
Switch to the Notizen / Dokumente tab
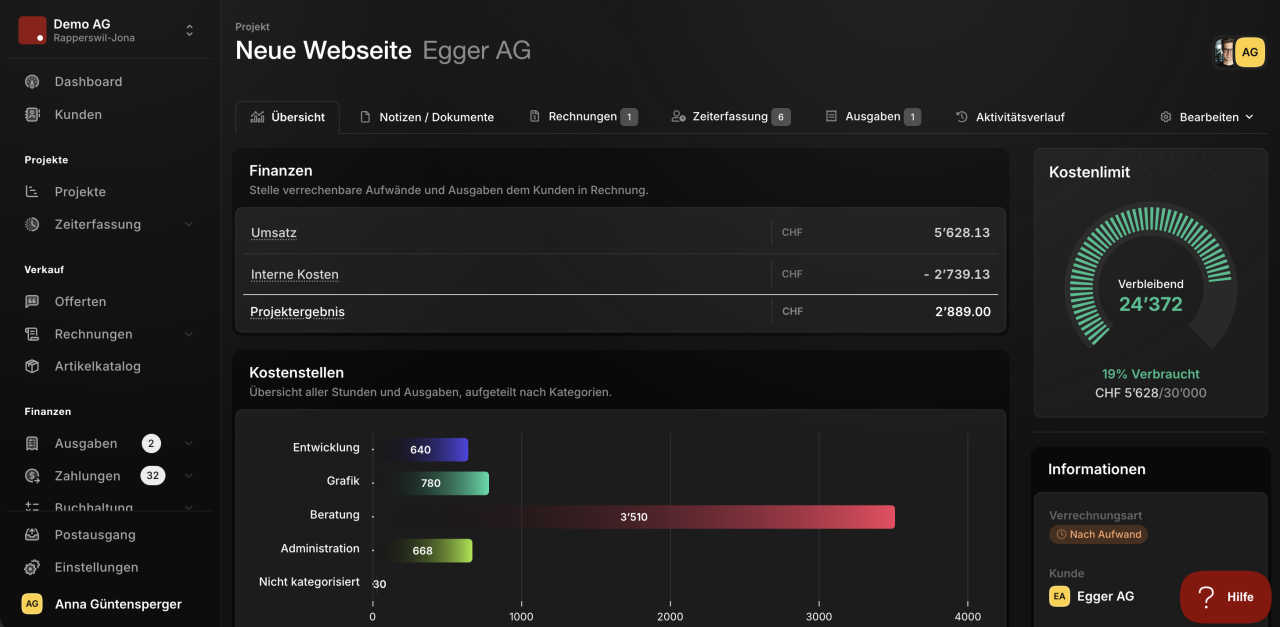click(427, 117)
